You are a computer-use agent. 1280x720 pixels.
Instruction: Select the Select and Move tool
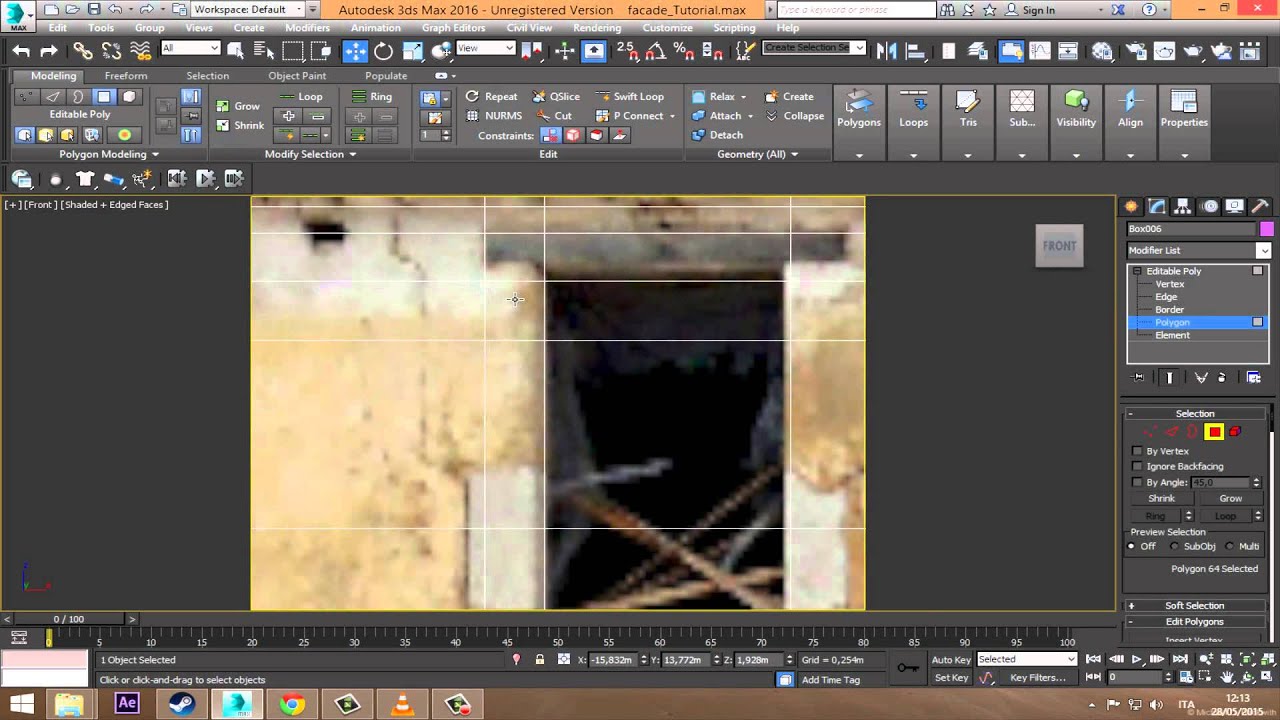[x=355, y=51]
